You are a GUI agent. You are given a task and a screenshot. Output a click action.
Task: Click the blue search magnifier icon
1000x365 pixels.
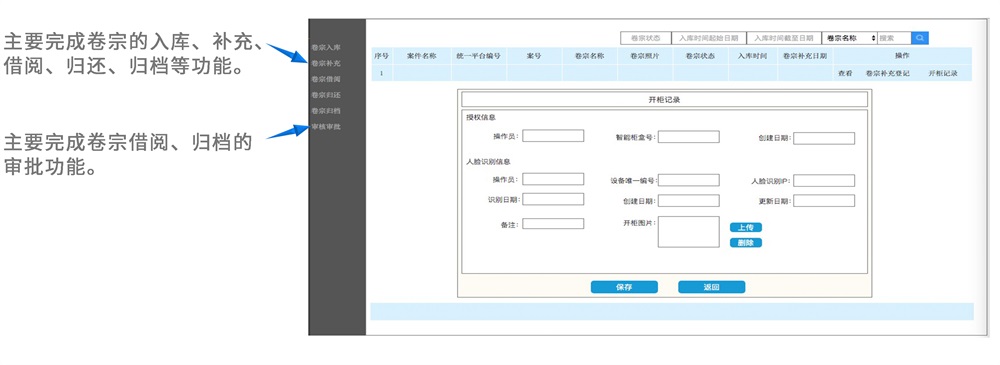coord(920,38)
